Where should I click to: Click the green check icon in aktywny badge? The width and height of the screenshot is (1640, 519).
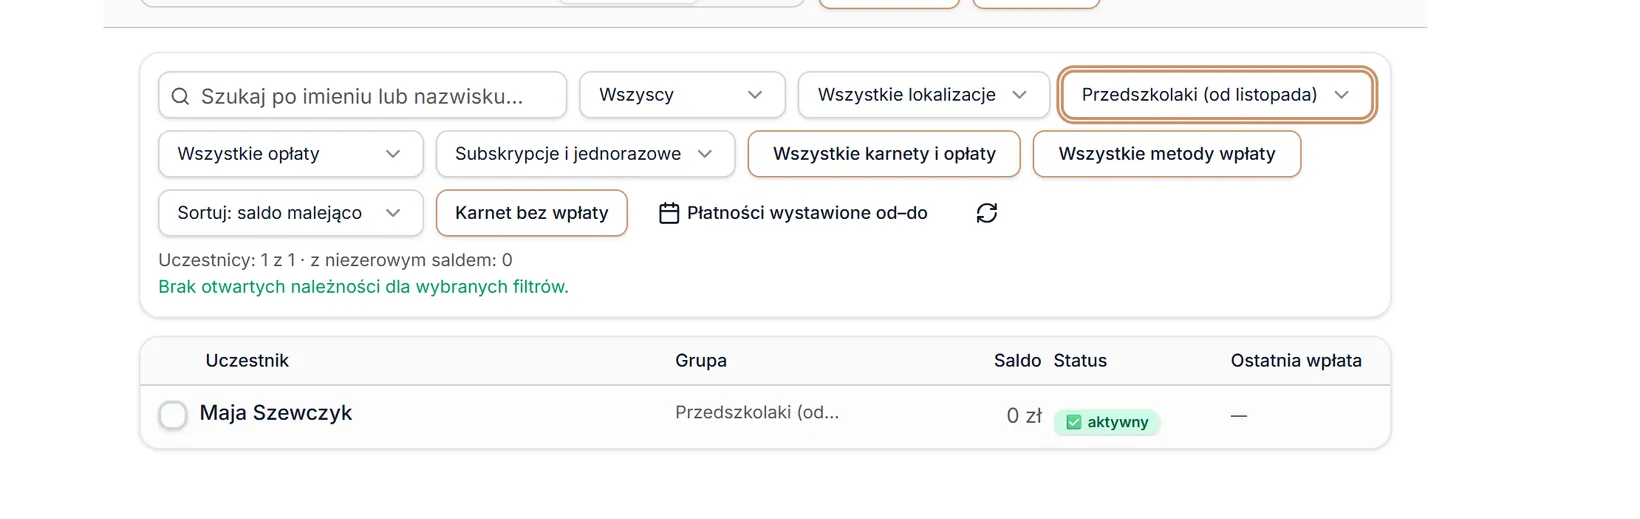[1074, 422]
